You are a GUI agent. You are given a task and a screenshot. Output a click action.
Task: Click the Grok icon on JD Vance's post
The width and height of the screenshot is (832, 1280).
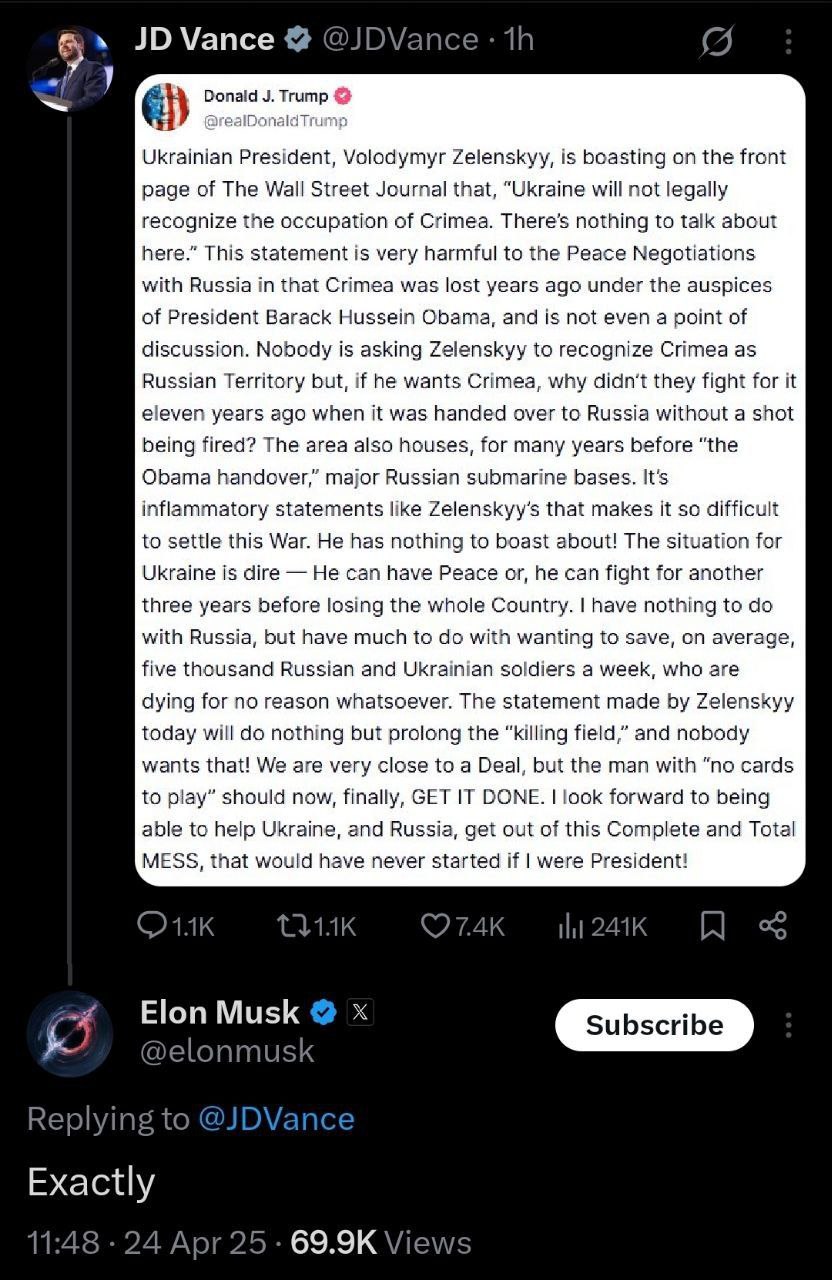717,41
